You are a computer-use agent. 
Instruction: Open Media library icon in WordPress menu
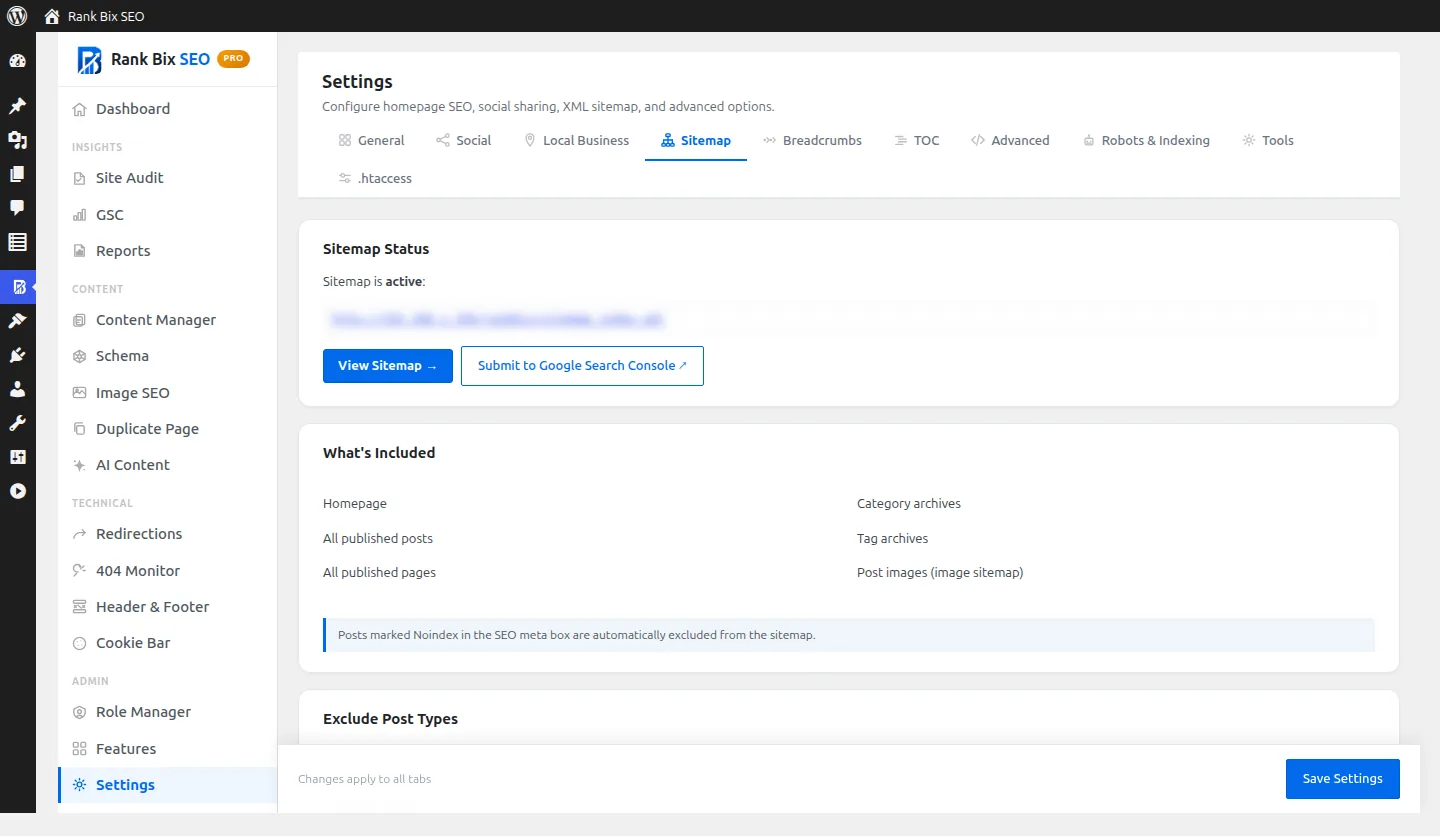tap(17, 140)
